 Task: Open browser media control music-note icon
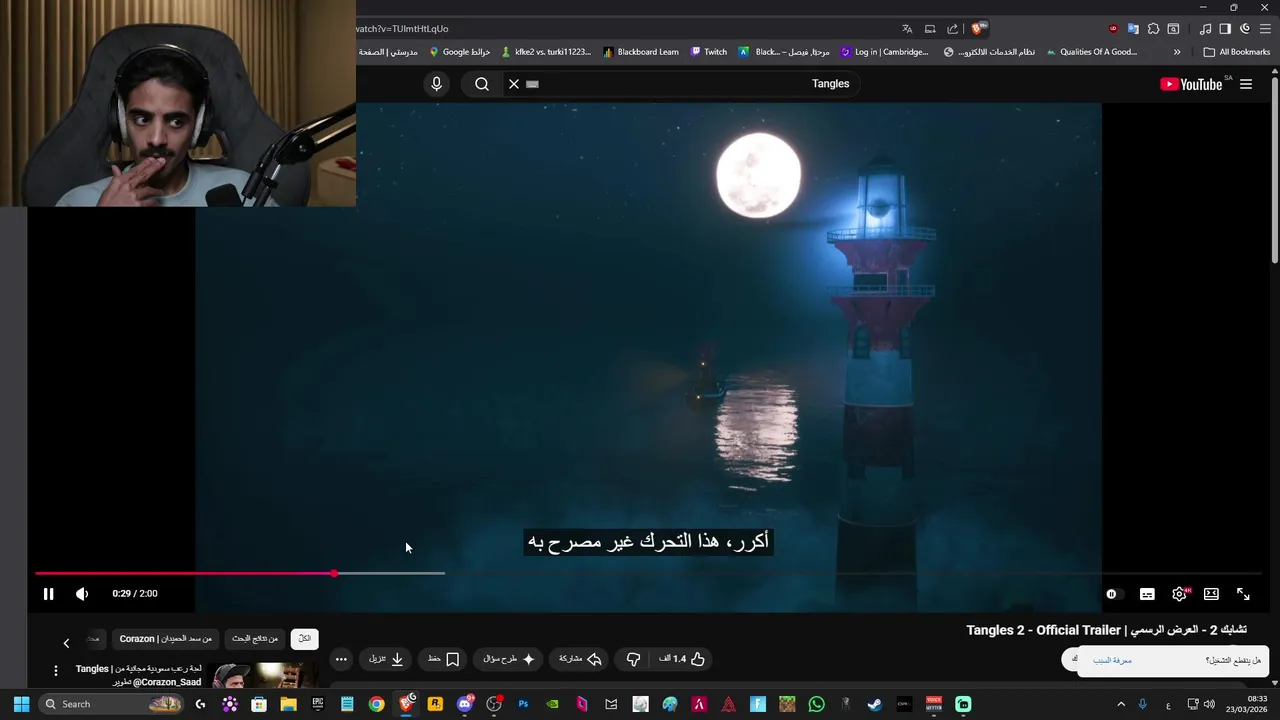(x=1205, y=29)
